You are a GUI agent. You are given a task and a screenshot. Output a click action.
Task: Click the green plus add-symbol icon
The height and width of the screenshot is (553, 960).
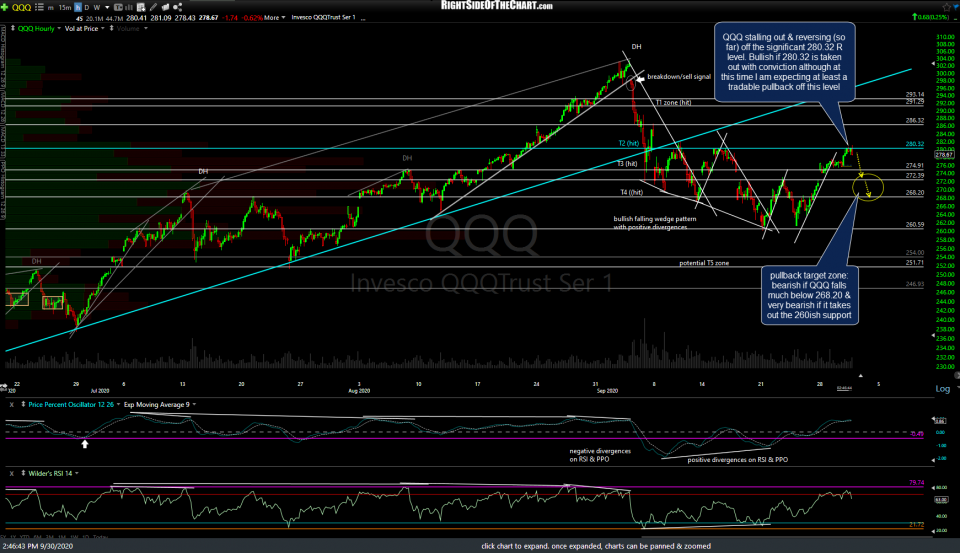[4, 7]
